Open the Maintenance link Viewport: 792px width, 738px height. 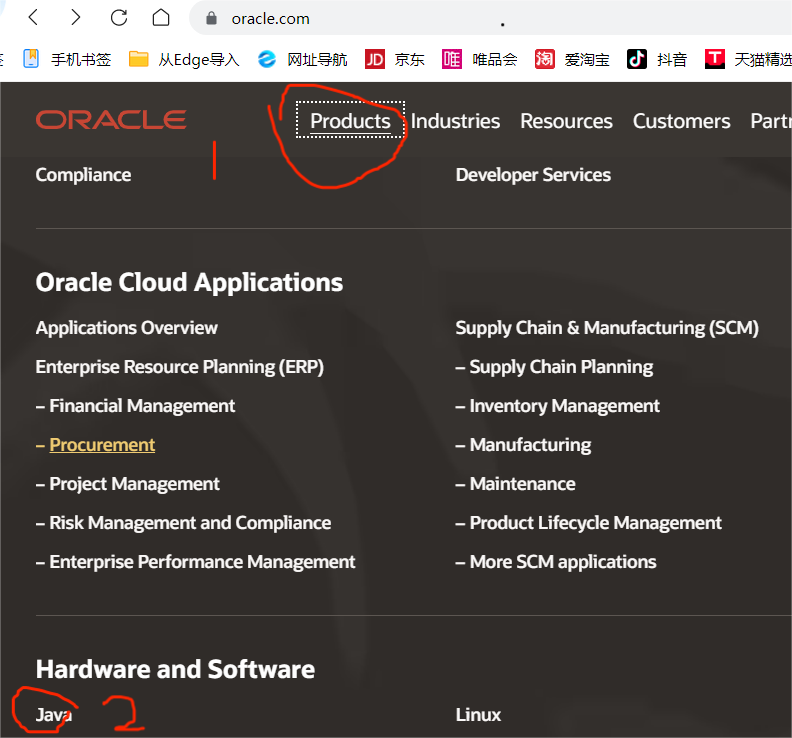522,483
